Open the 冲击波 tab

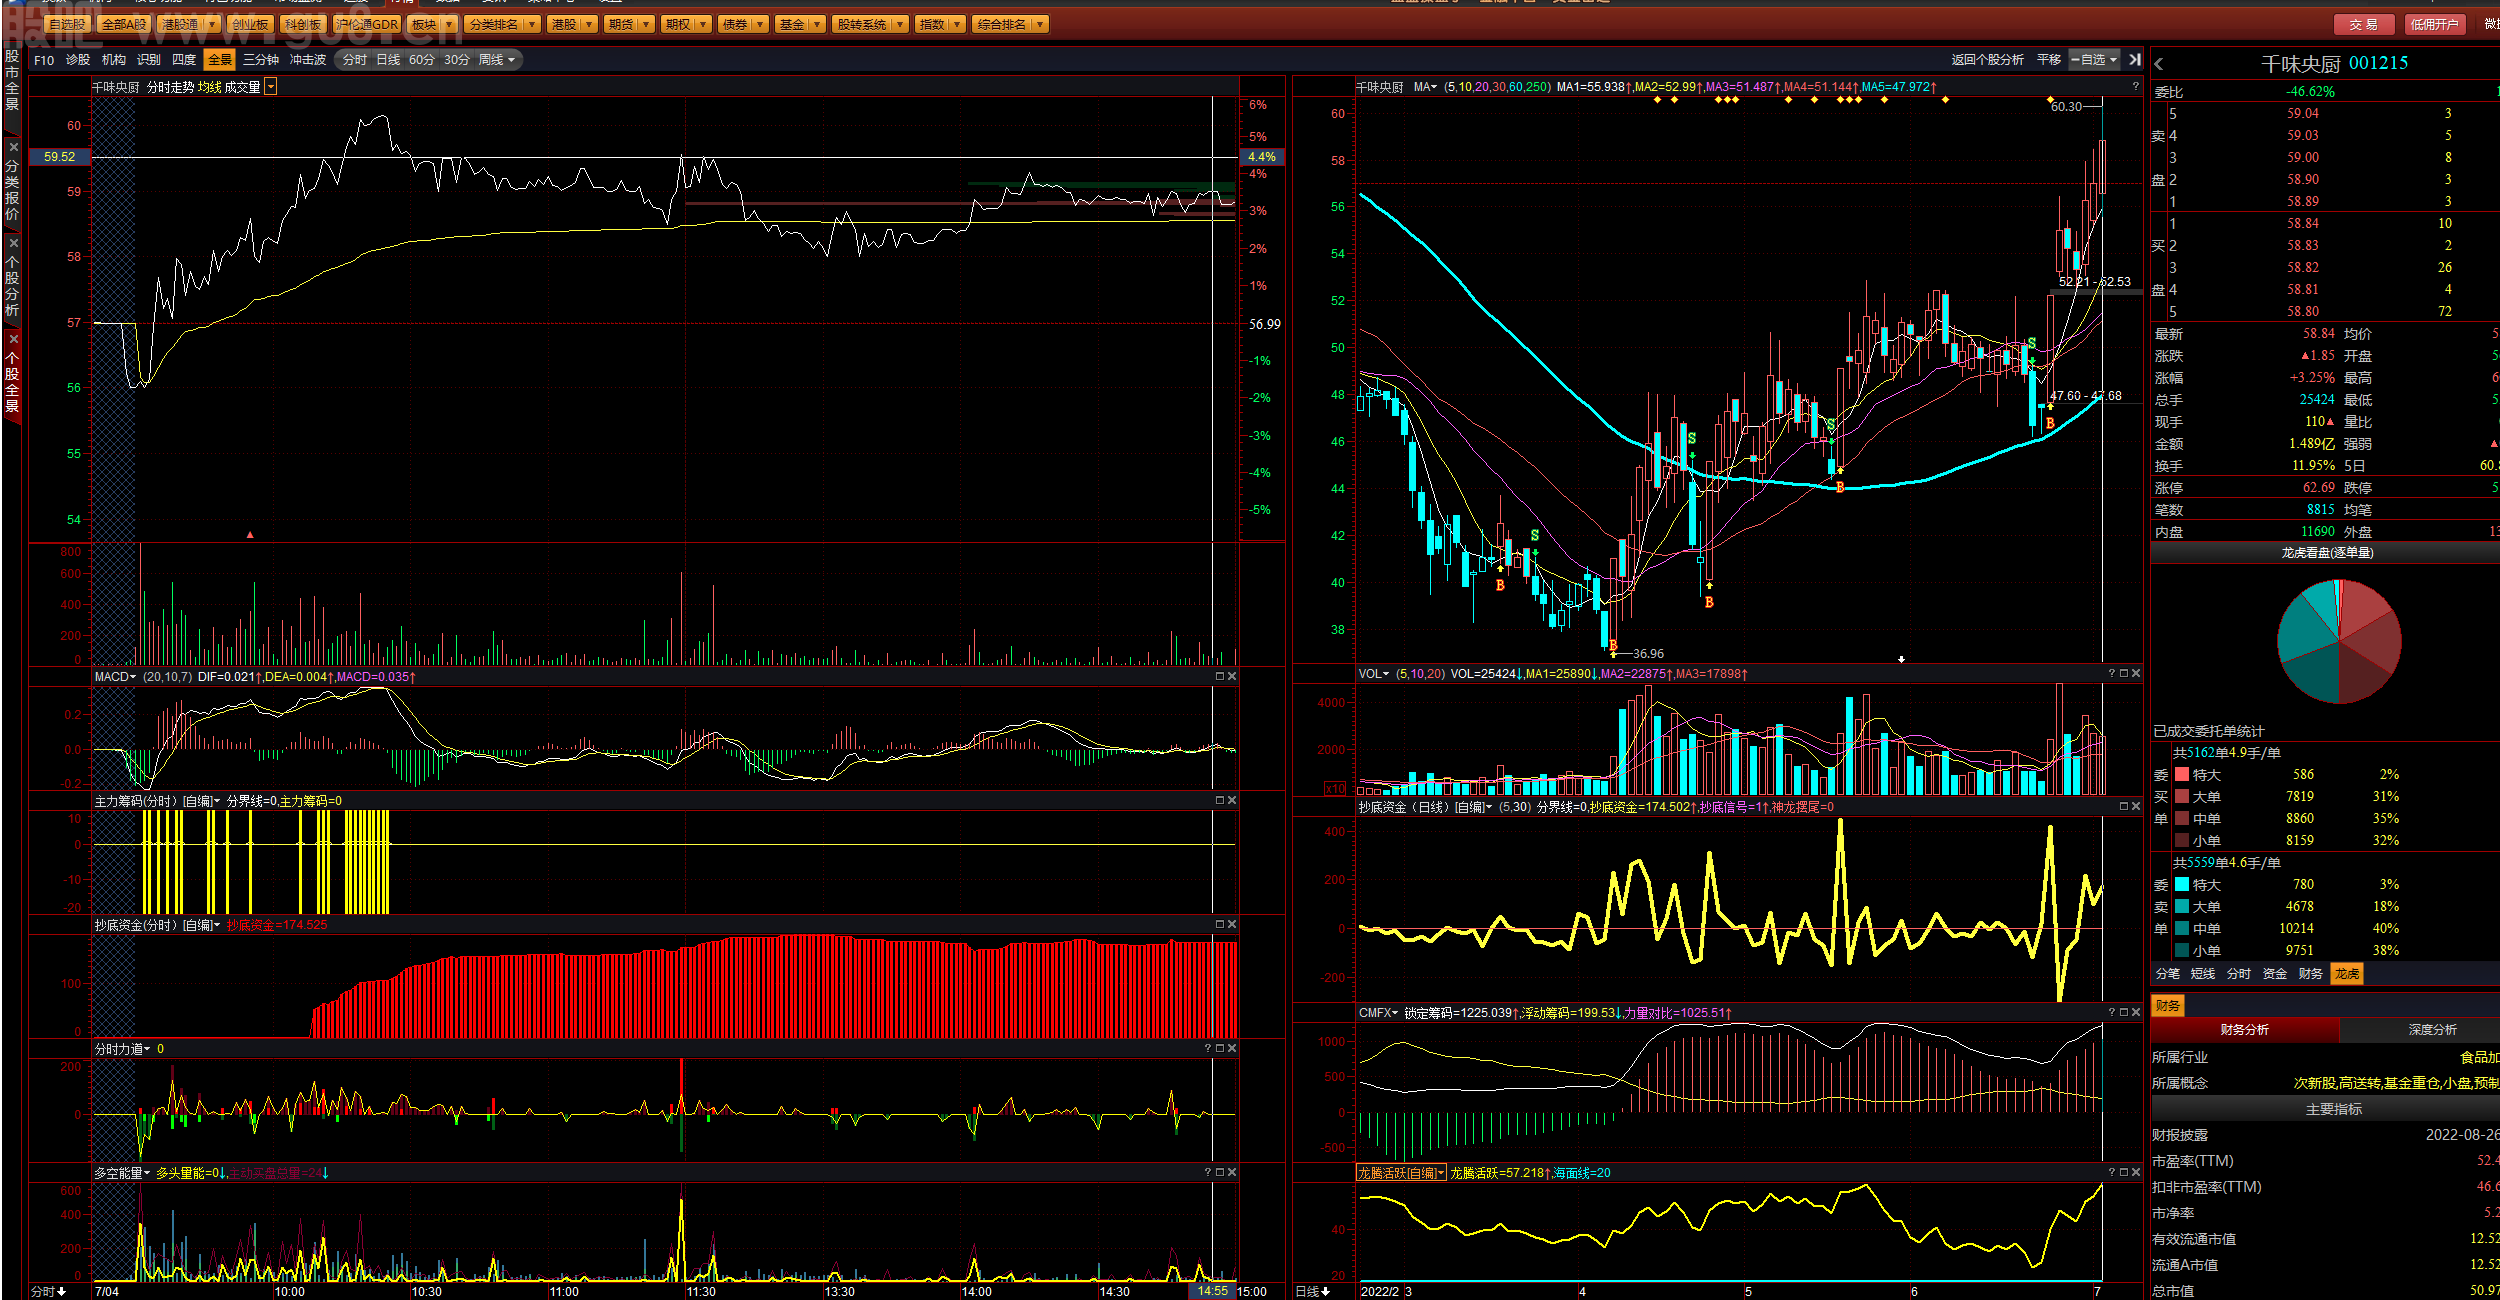(x=308, y=60)
